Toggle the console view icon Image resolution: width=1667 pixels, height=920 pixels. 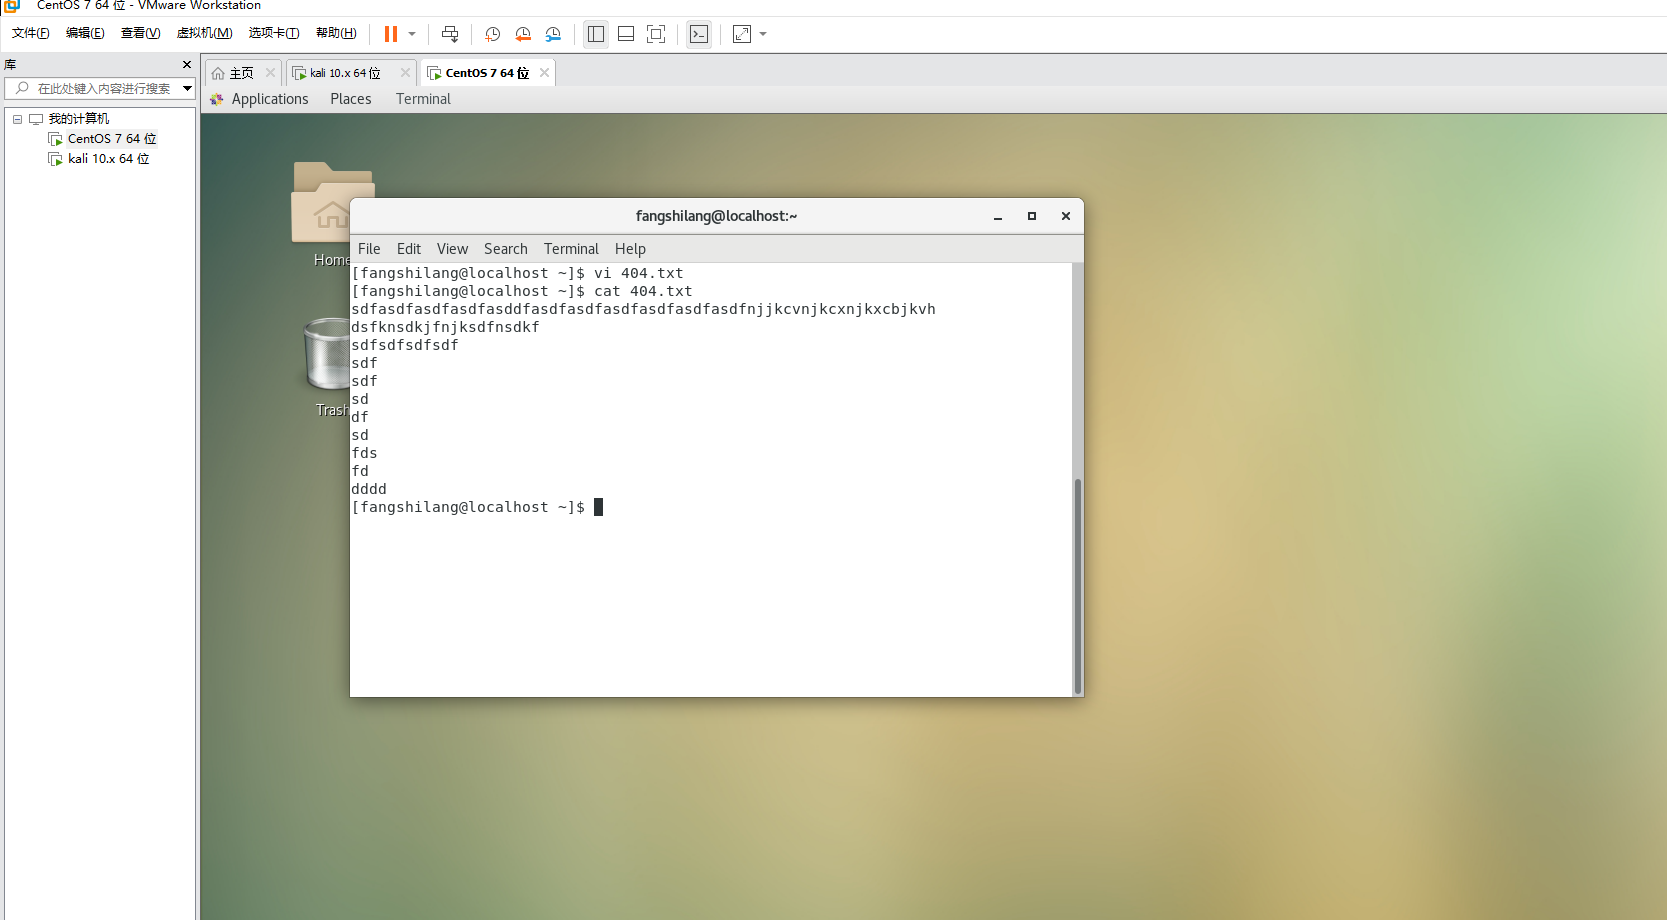tap(699, 34)
